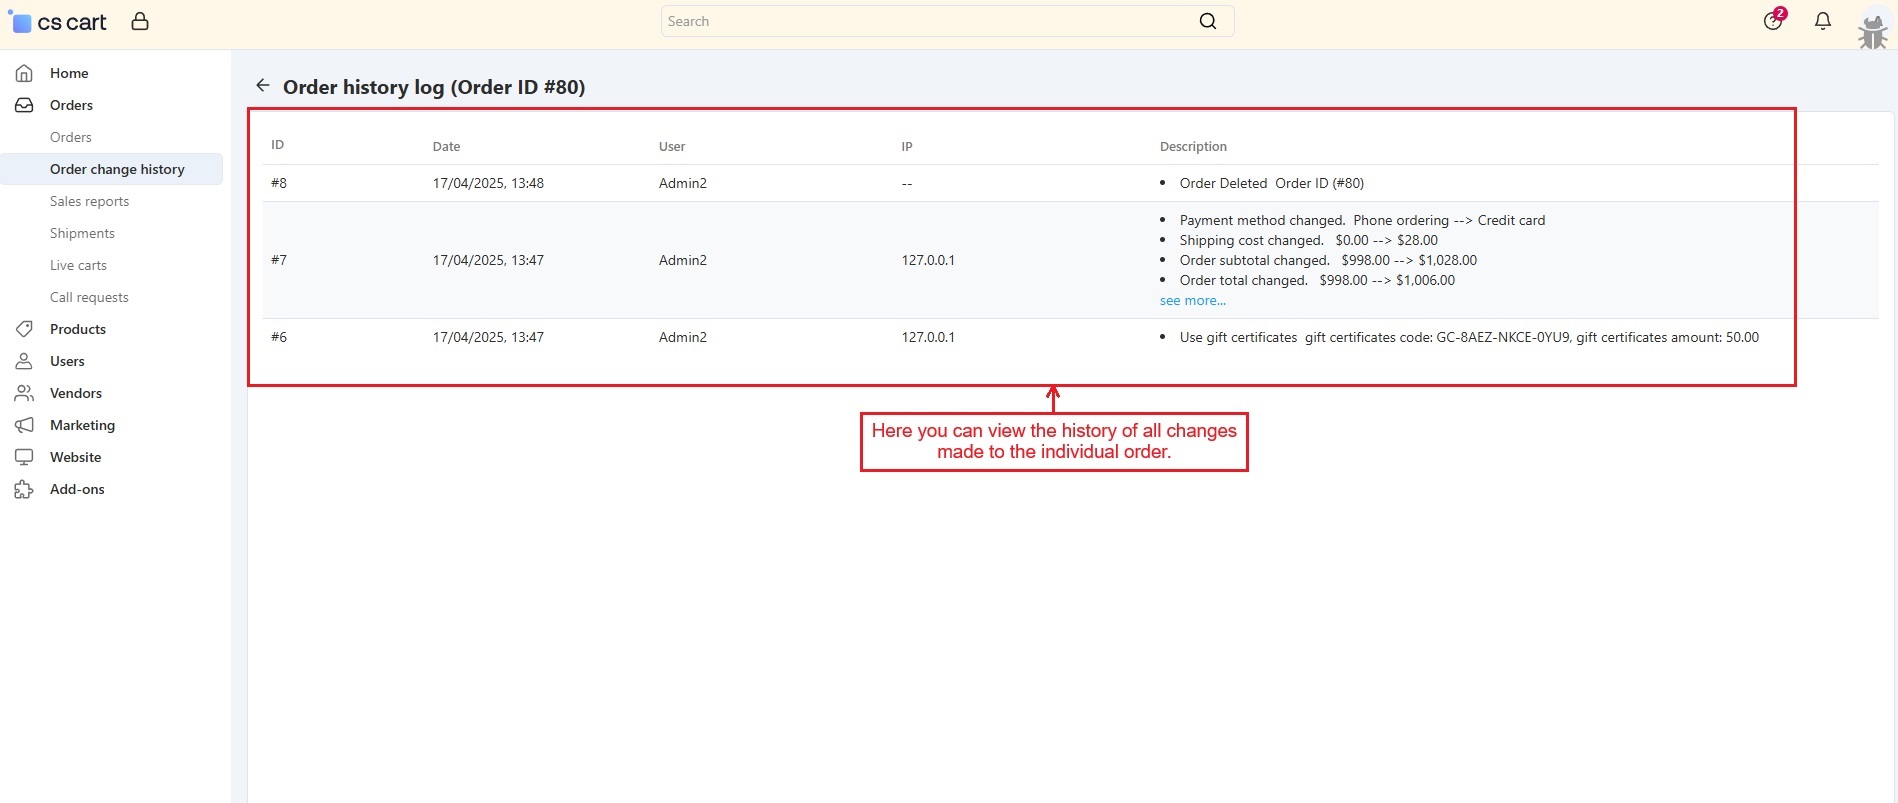Expand the Vendors menu section

pos(76,393)
